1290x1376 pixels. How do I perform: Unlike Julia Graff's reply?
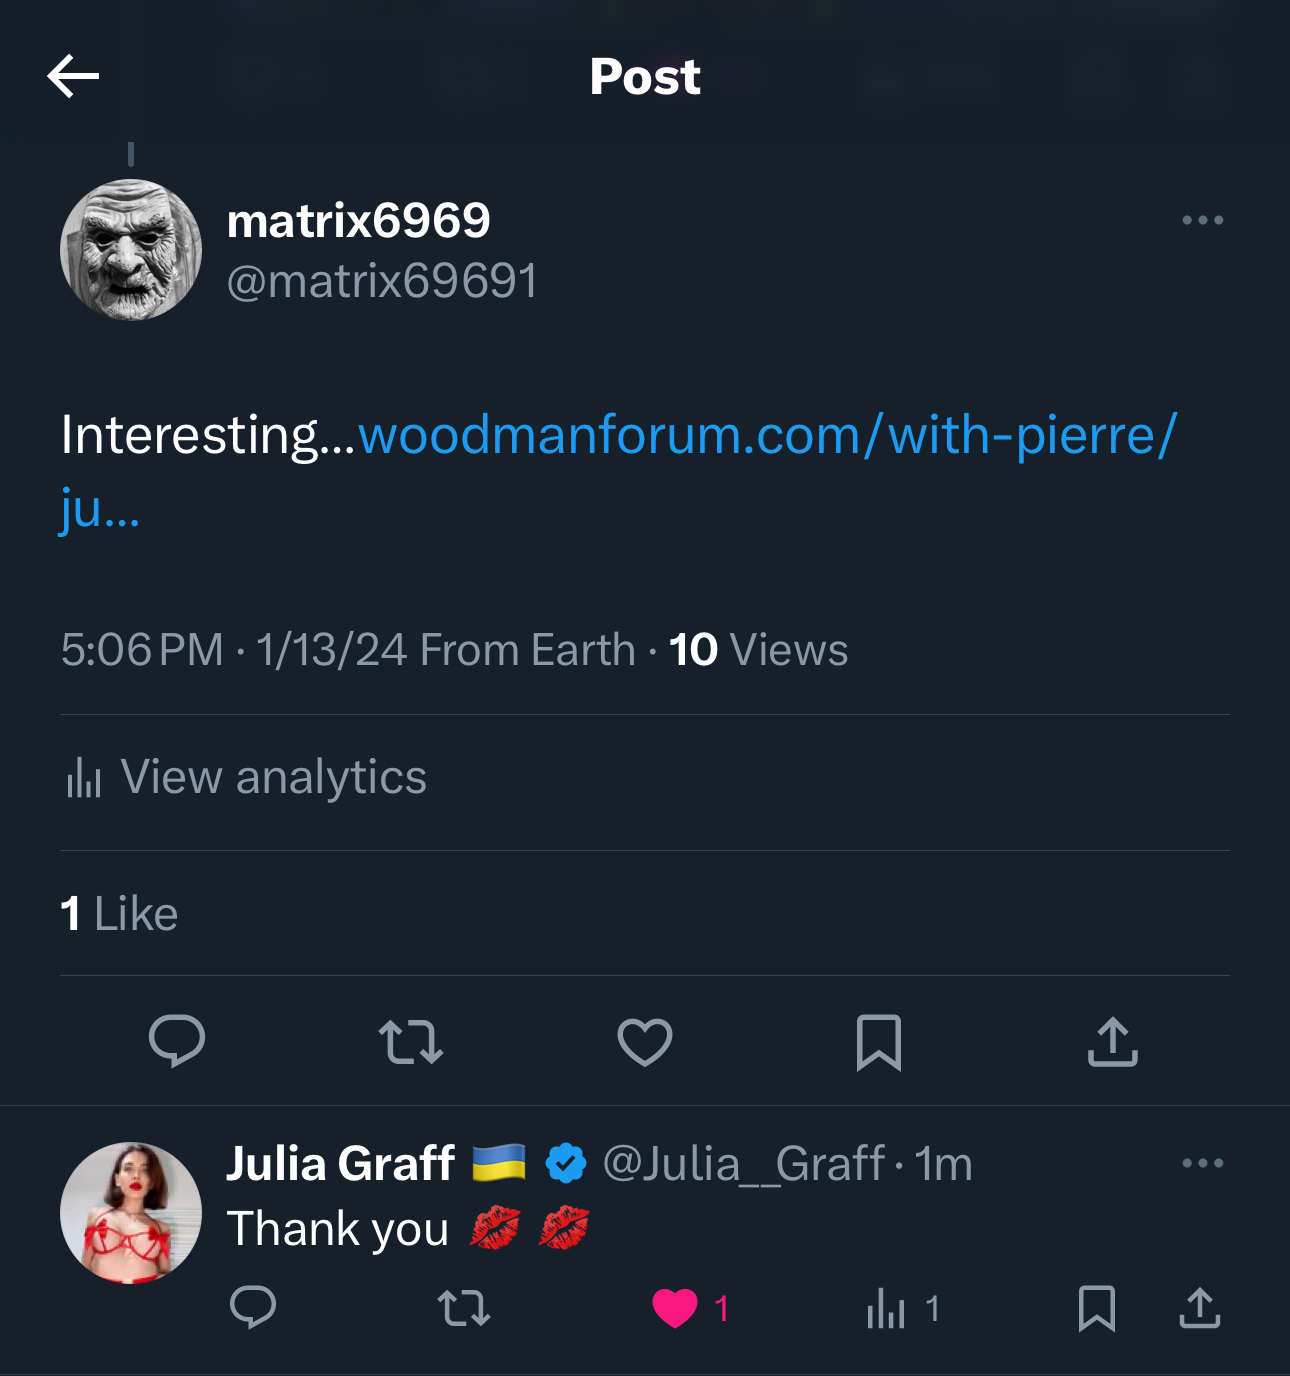[x=676, y=1308]
